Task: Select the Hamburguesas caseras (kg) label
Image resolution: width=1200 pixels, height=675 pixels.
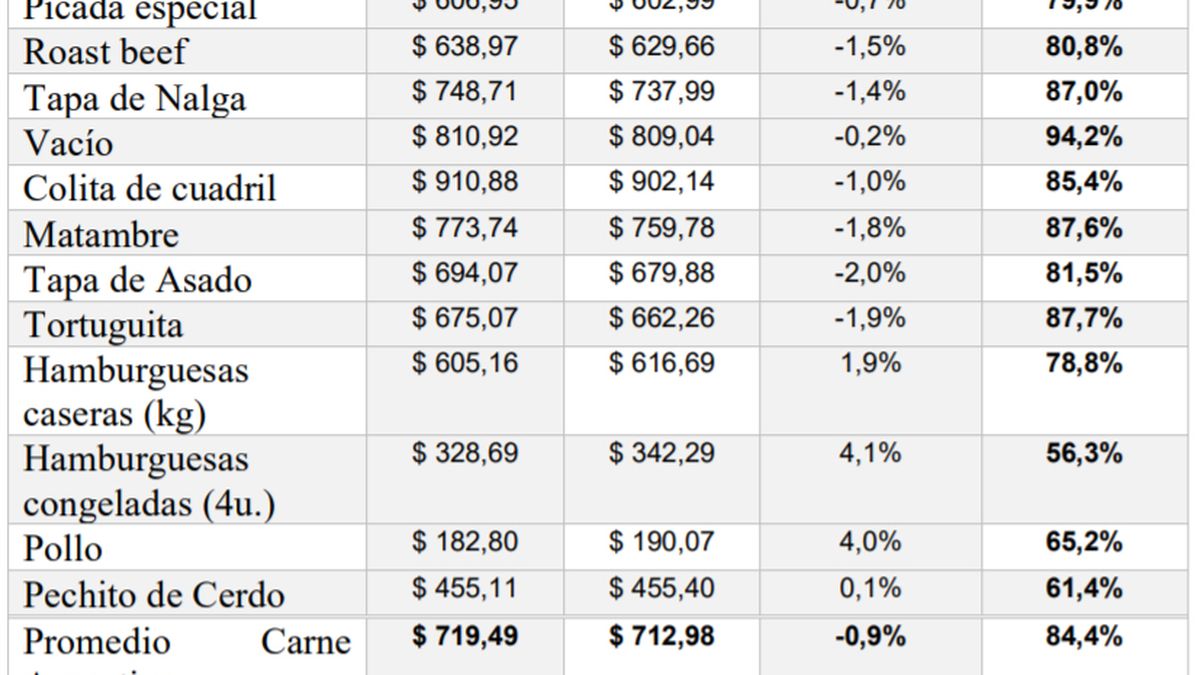Action: click(136, 392)
